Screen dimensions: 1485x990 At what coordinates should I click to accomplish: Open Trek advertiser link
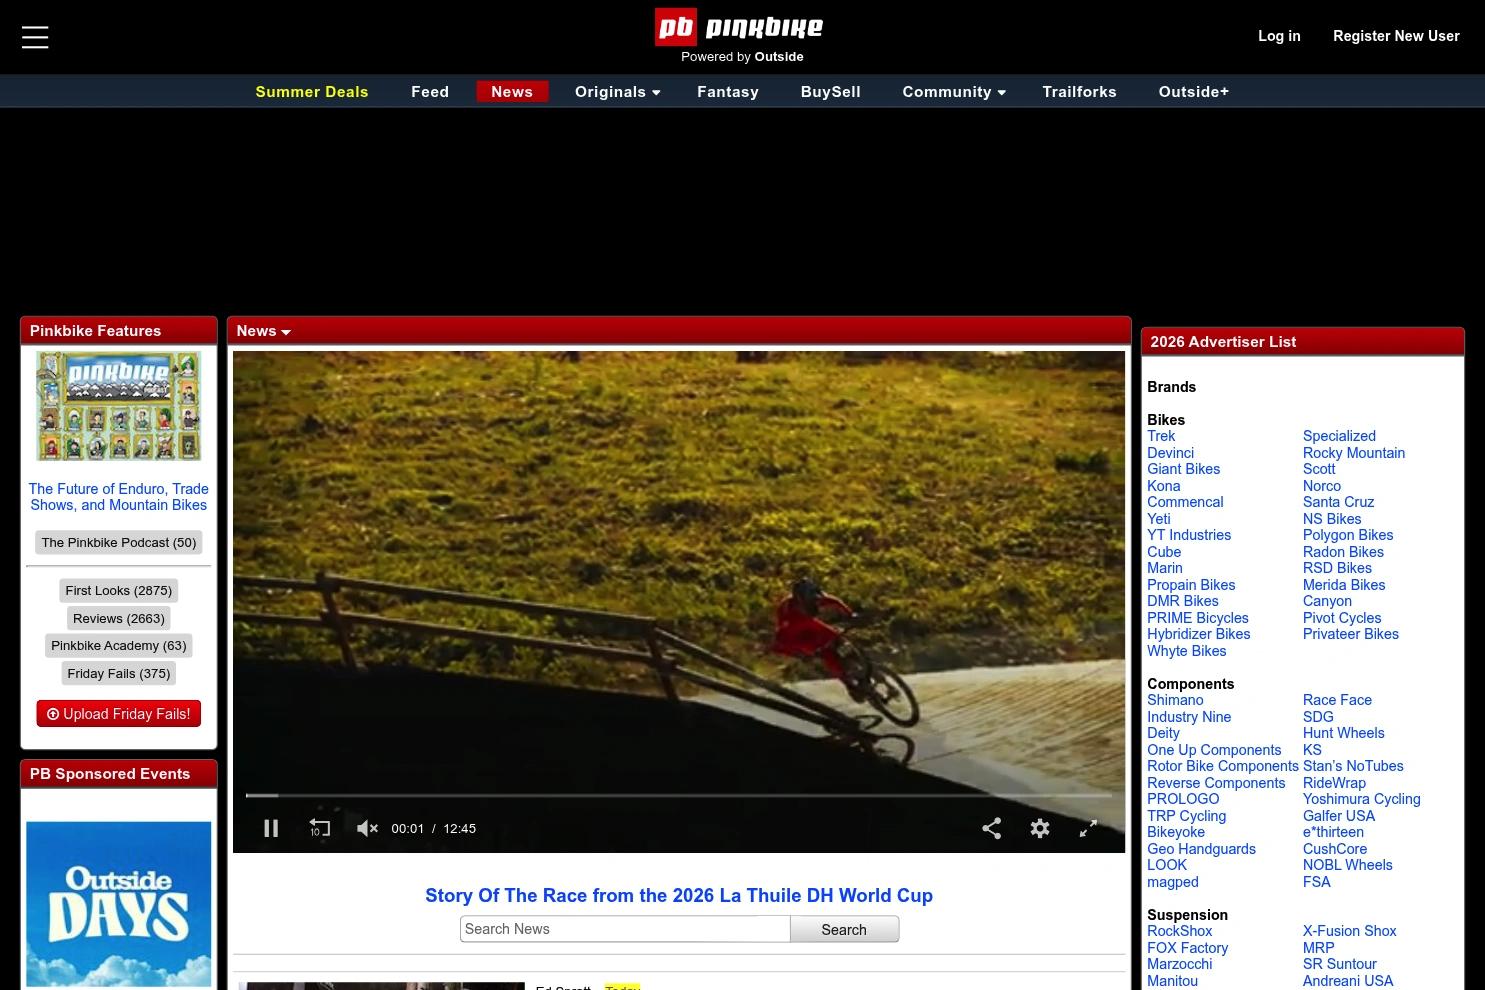(1161, 436)
